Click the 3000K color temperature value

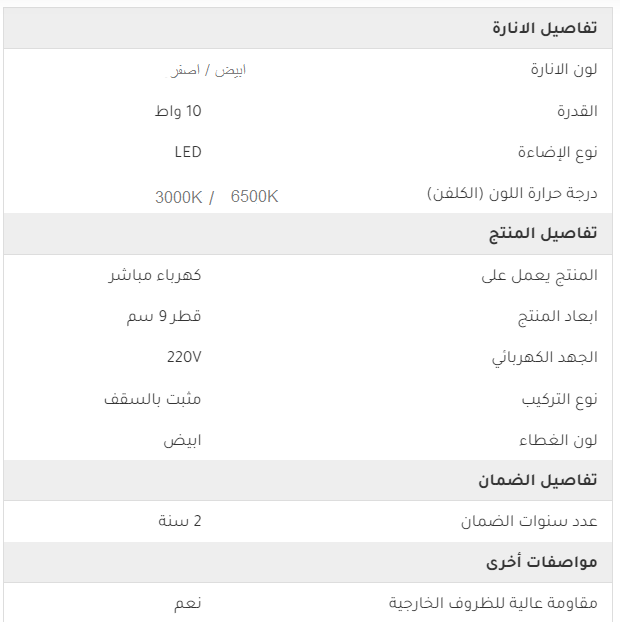(x=178, y=196)
